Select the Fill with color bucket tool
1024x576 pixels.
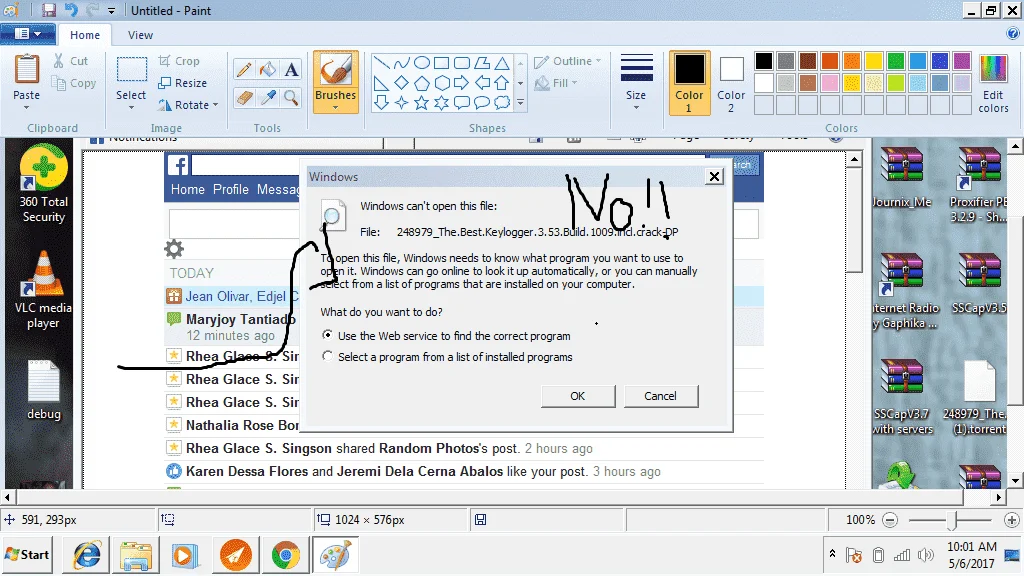coord(268,70)
